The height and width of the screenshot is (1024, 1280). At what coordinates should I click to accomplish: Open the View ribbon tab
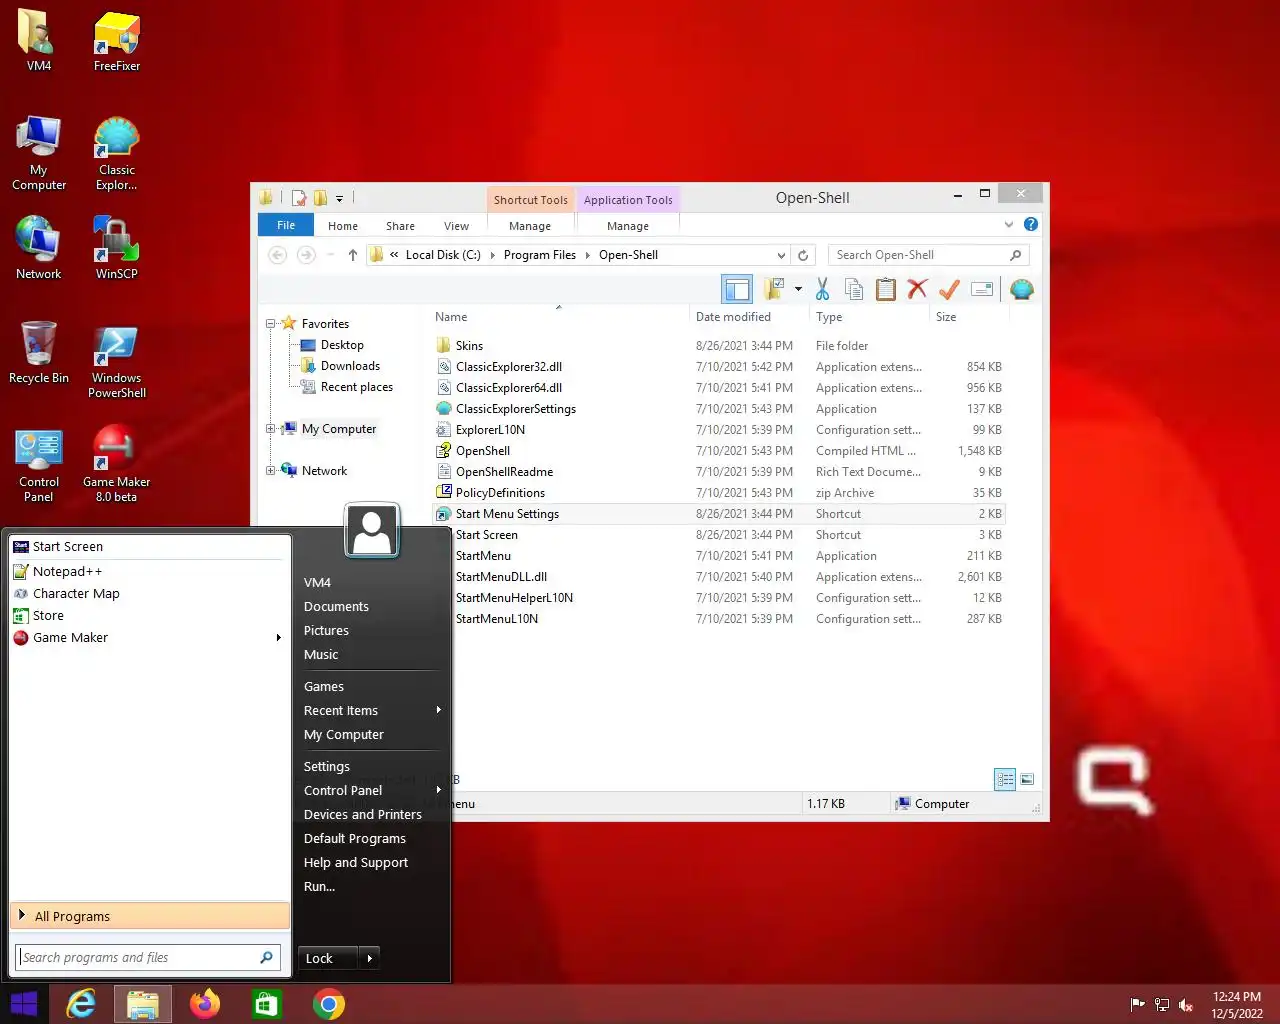click(x=456, y=226)
